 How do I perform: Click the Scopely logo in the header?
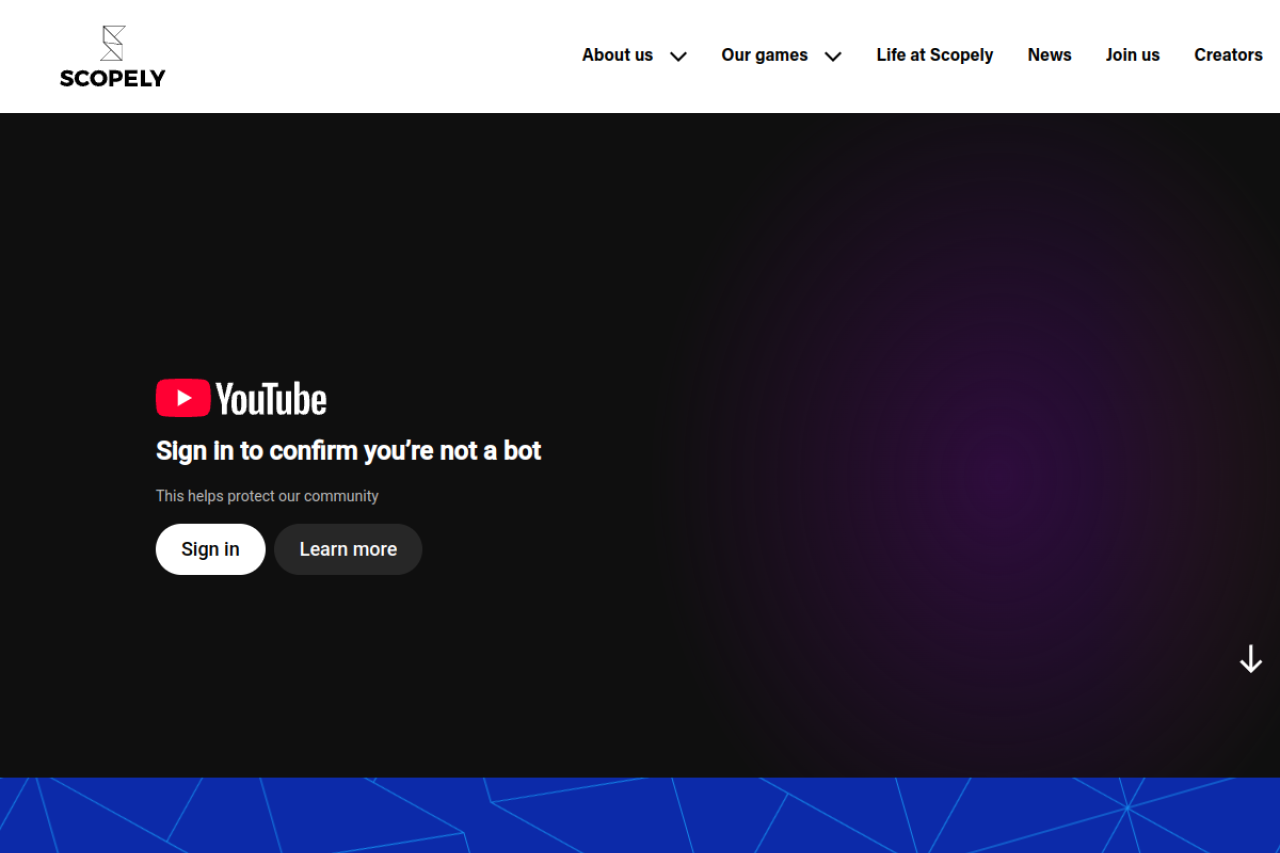[x=112, y=56]
